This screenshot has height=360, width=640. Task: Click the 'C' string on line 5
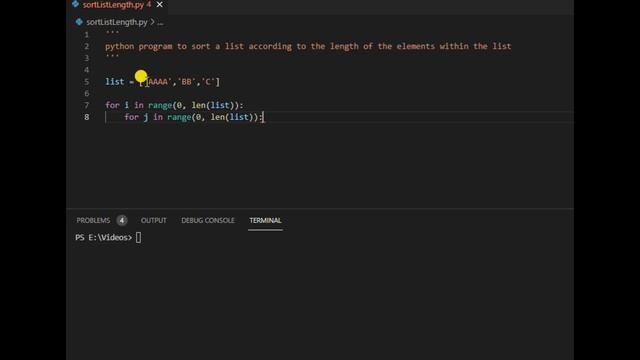coord(208,82)
